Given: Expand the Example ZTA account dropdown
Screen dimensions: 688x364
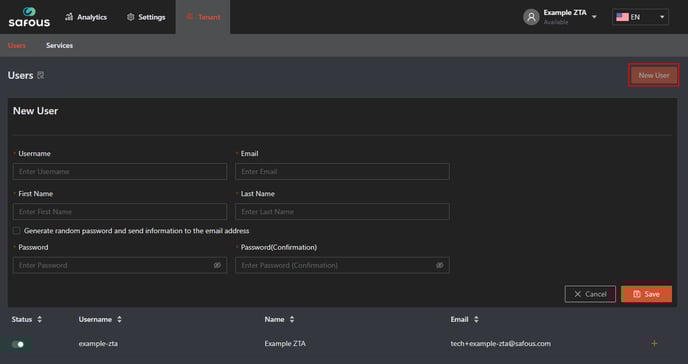Looking at the screenshot, I should [x=594, y=17].
